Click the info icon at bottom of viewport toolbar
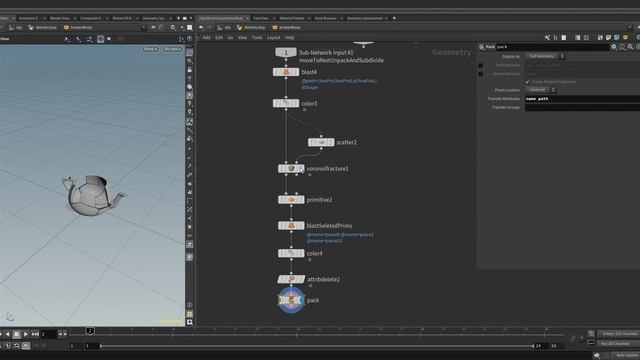This screenshot has height=360, width=640. (x=190, y=305)
